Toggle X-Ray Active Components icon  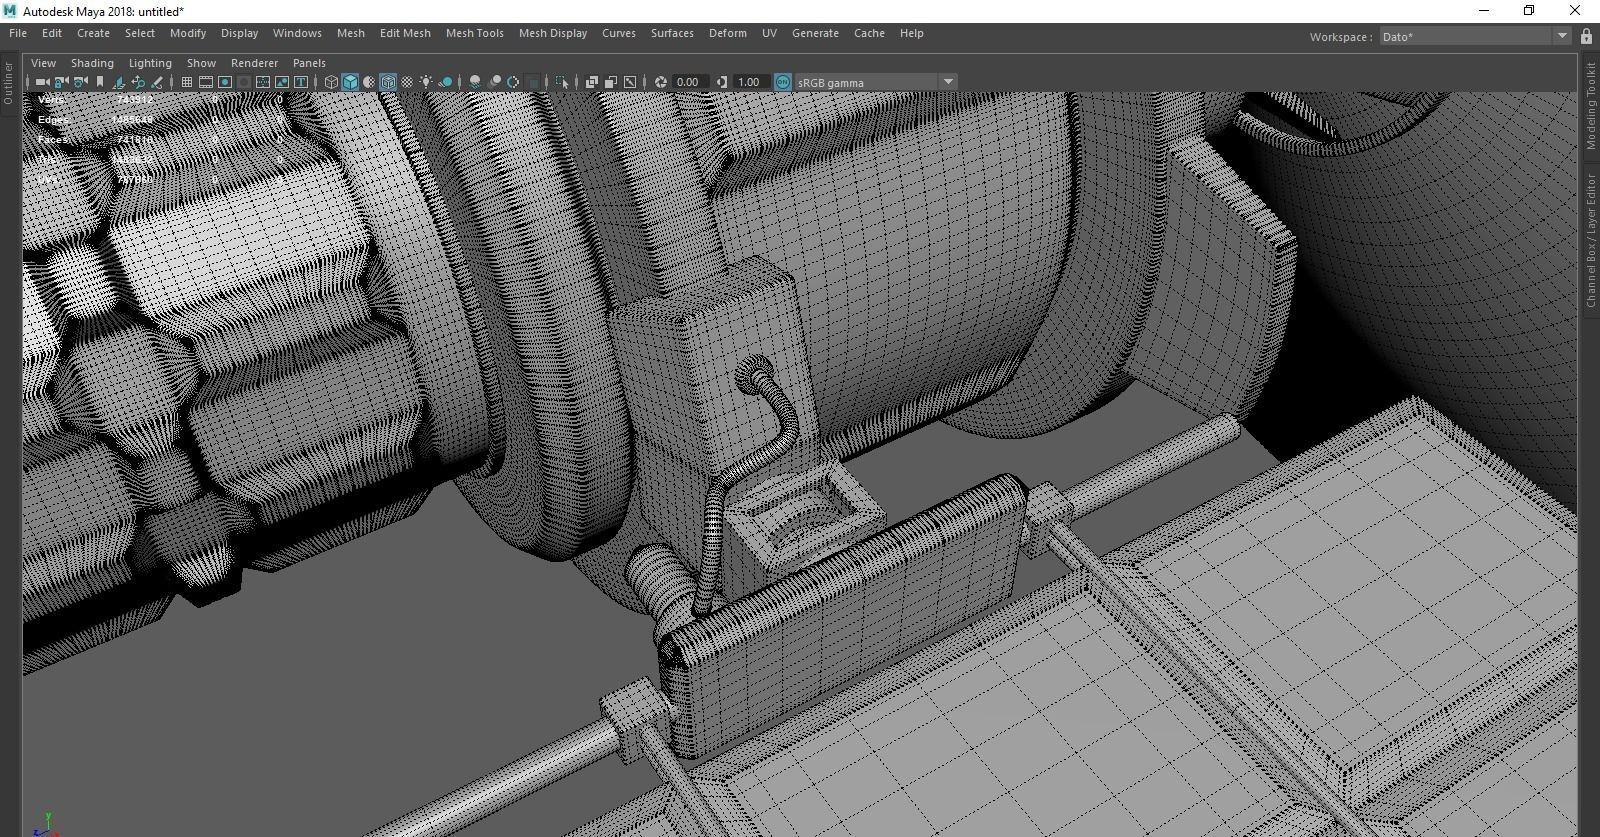click(x=611, y=82)
